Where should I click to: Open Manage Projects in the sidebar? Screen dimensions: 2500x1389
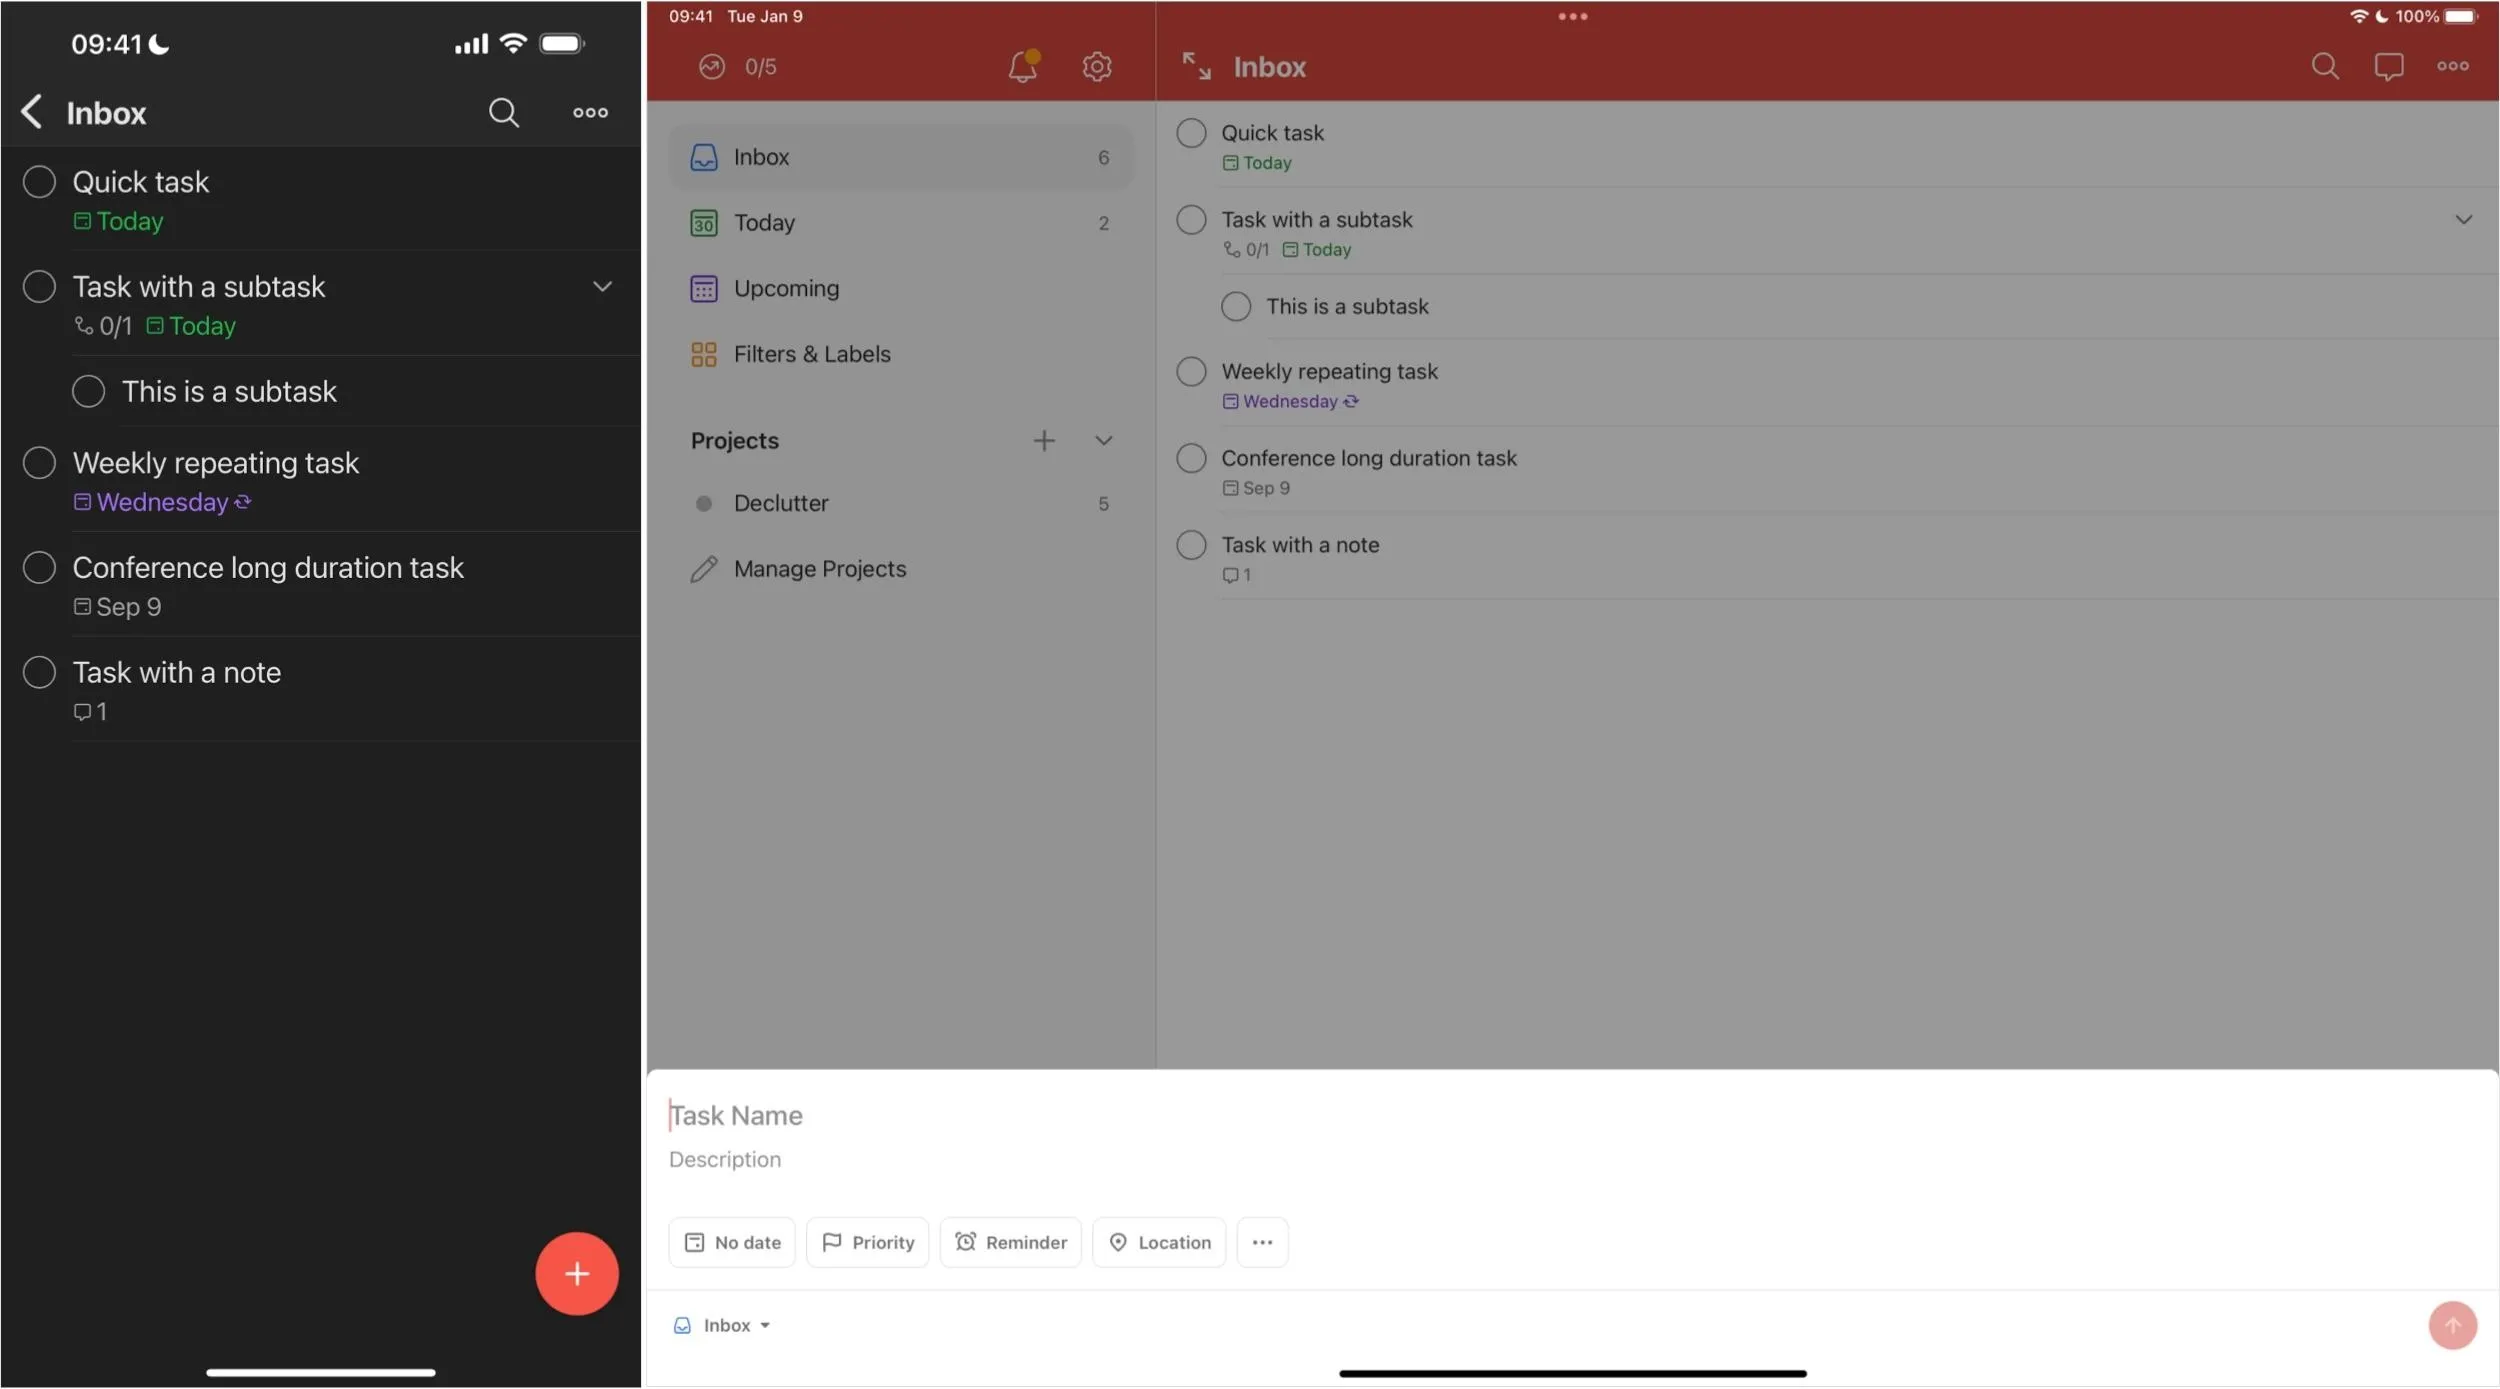click(900, 570)
